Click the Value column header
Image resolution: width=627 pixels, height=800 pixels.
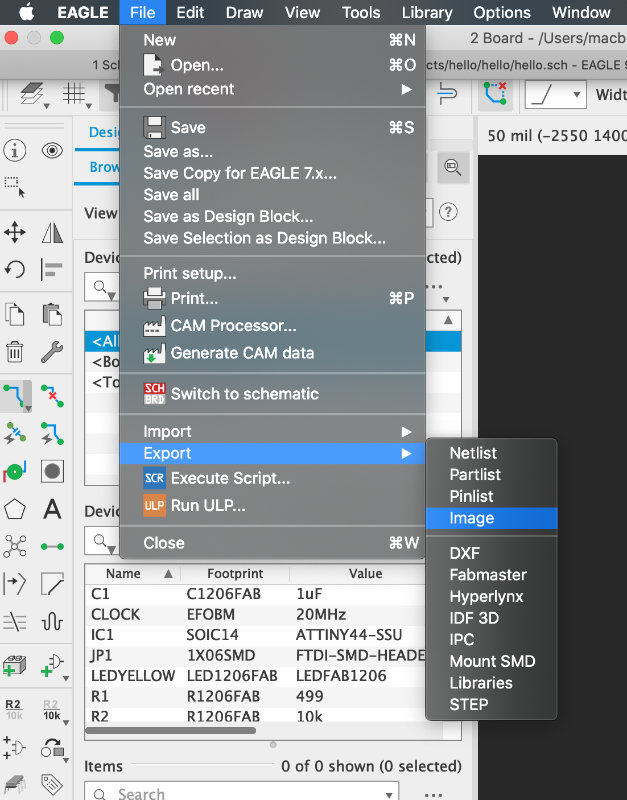(365, 573)
